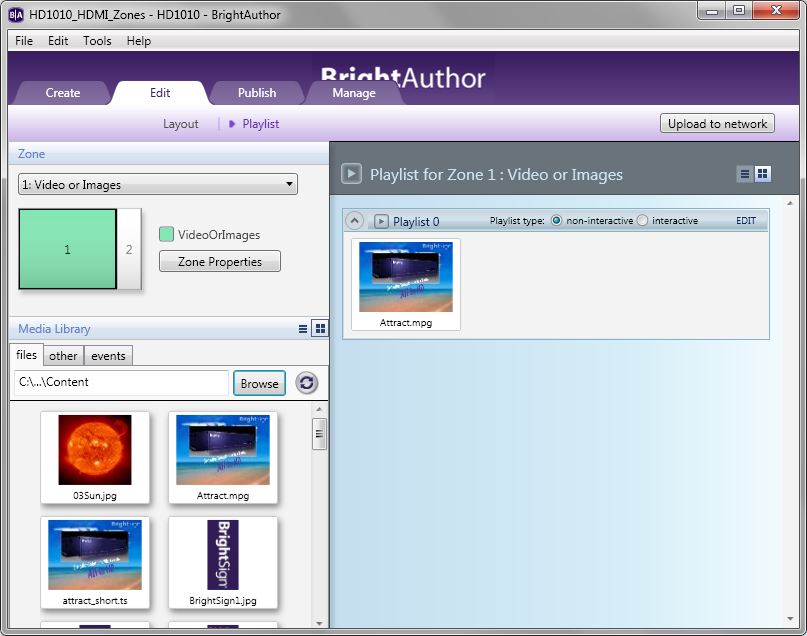
Task: Close the BrightAuthor window
Action: point(776,10)
